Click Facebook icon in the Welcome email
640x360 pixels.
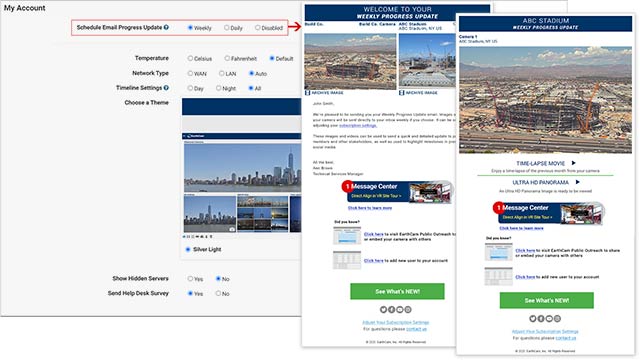(x=391, y=309)
